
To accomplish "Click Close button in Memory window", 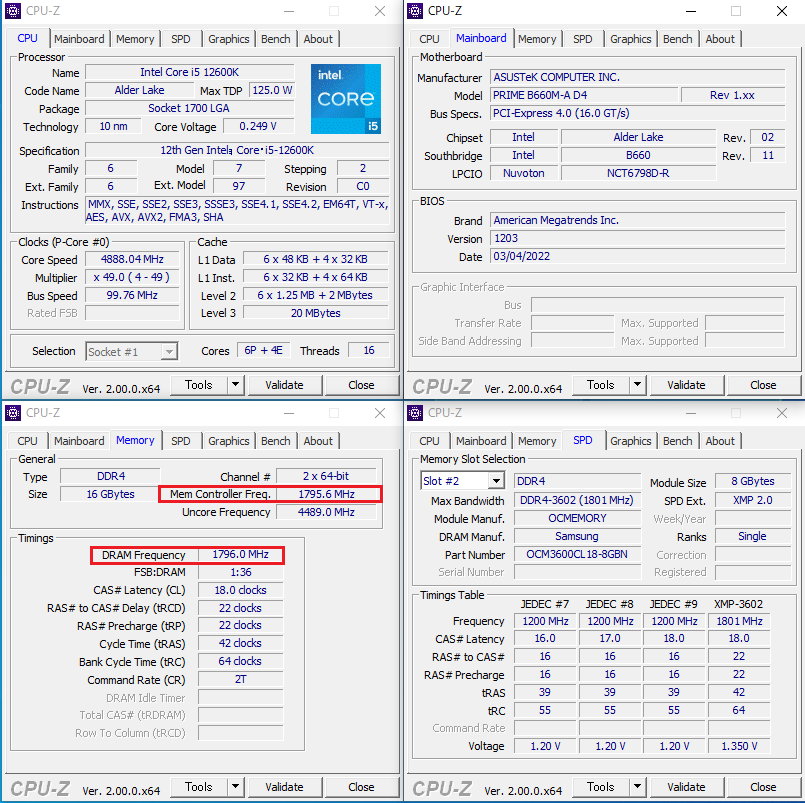I will (x=361, y=787).
